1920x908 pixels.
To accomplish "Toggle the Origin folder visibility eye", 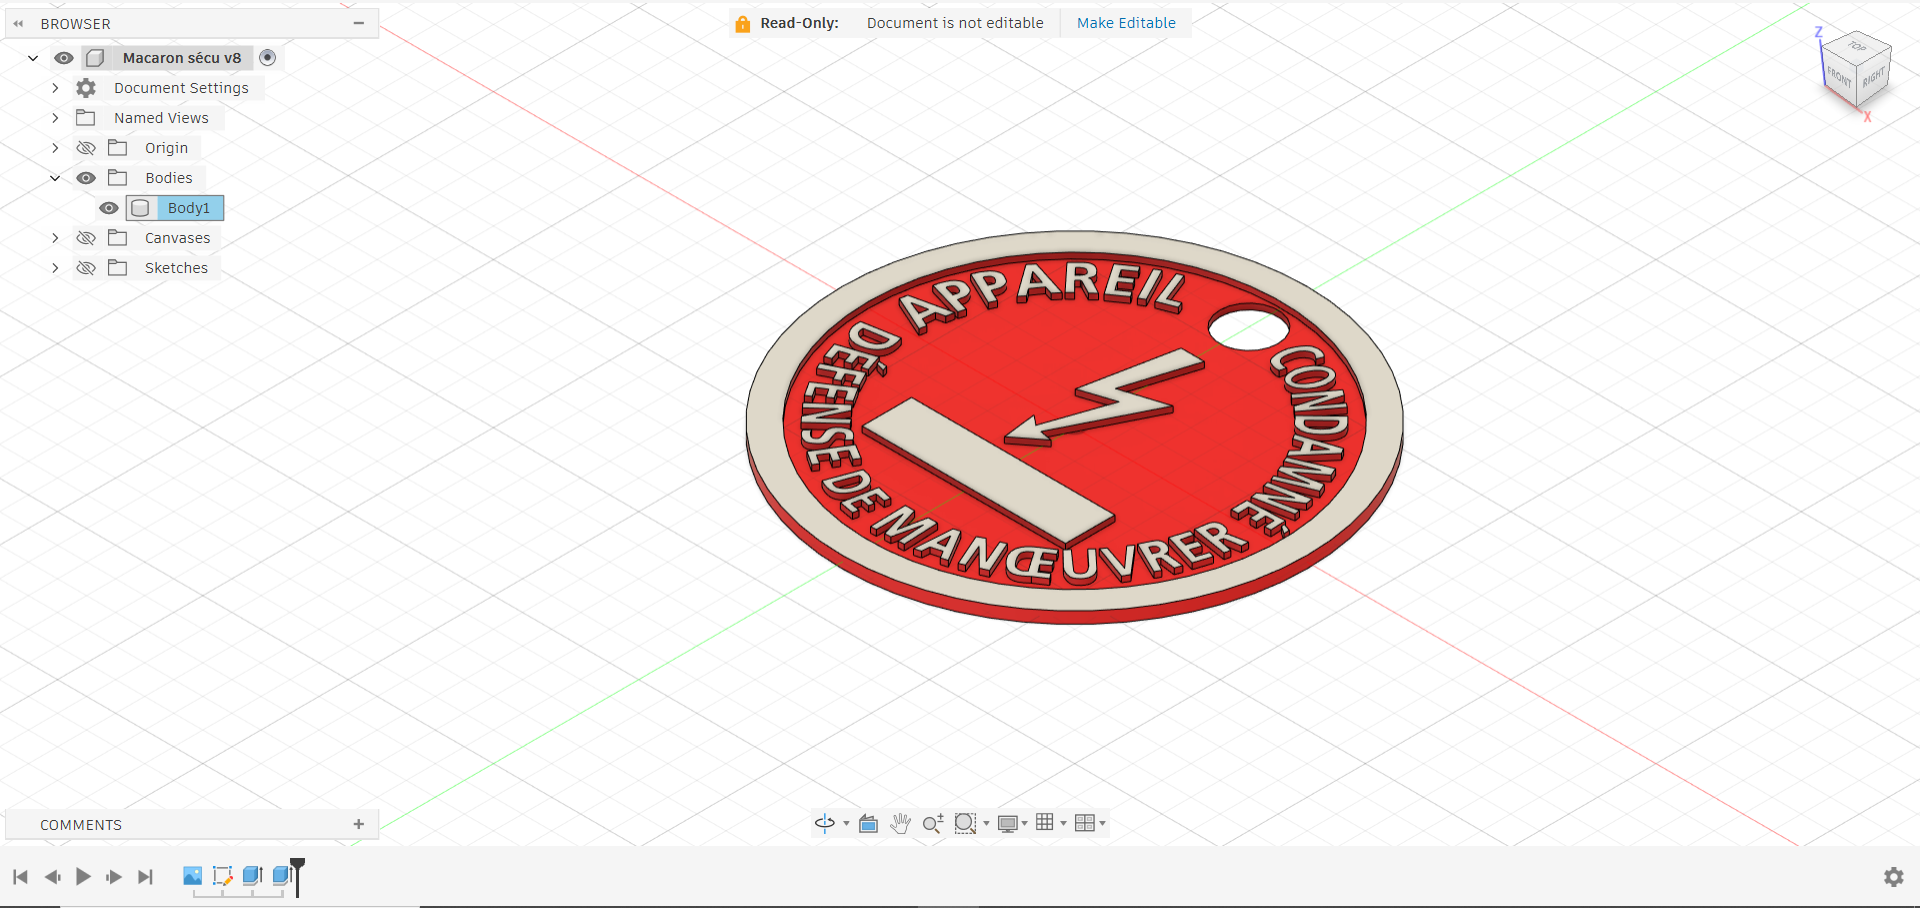I will [86, 148].
